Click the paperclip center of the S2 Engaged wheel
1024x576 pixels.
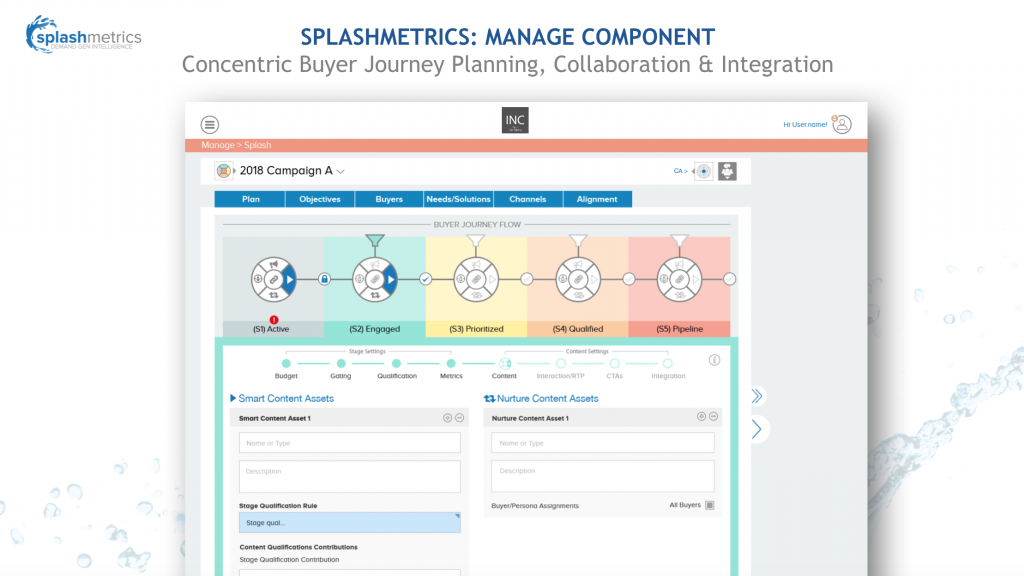[x=375, y=280]
